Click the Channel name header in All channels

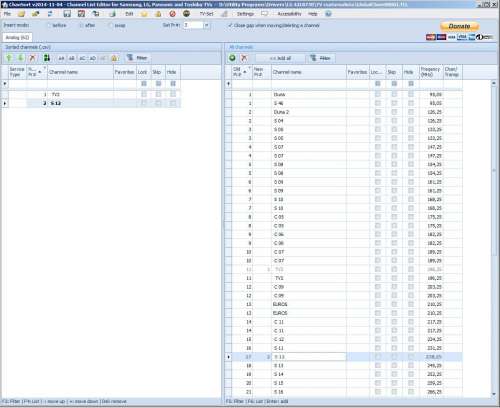tap(309, 72)
